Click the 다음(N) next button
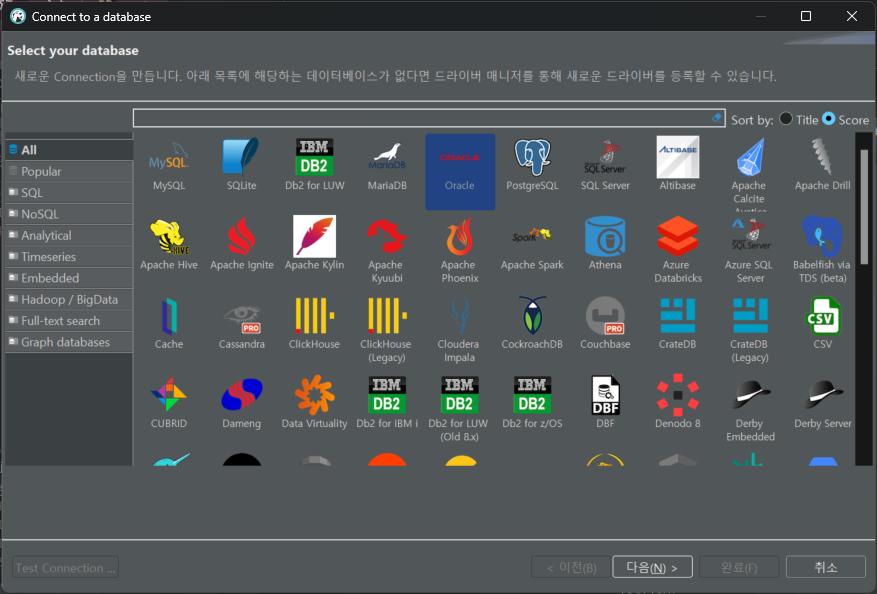The height and width of the screenshot is (594, 877). pyautogui.click(x=652, y=567)
